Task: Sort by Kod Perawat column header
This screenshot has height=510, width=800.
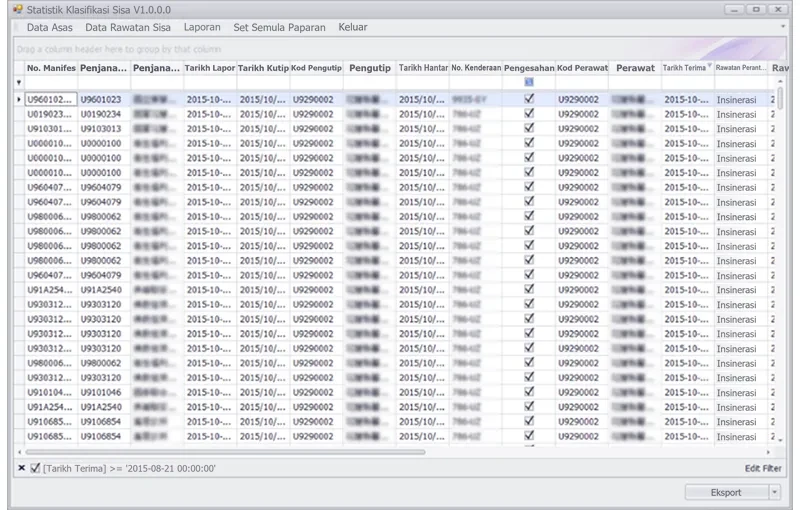Action: click(x=582, y=68)
